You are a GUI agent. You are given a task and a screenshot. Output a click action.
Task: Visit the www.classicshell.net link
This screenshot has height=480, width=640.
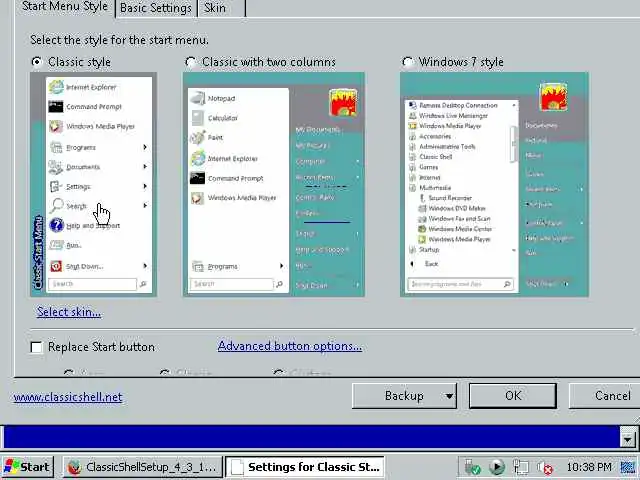point(68,397)
